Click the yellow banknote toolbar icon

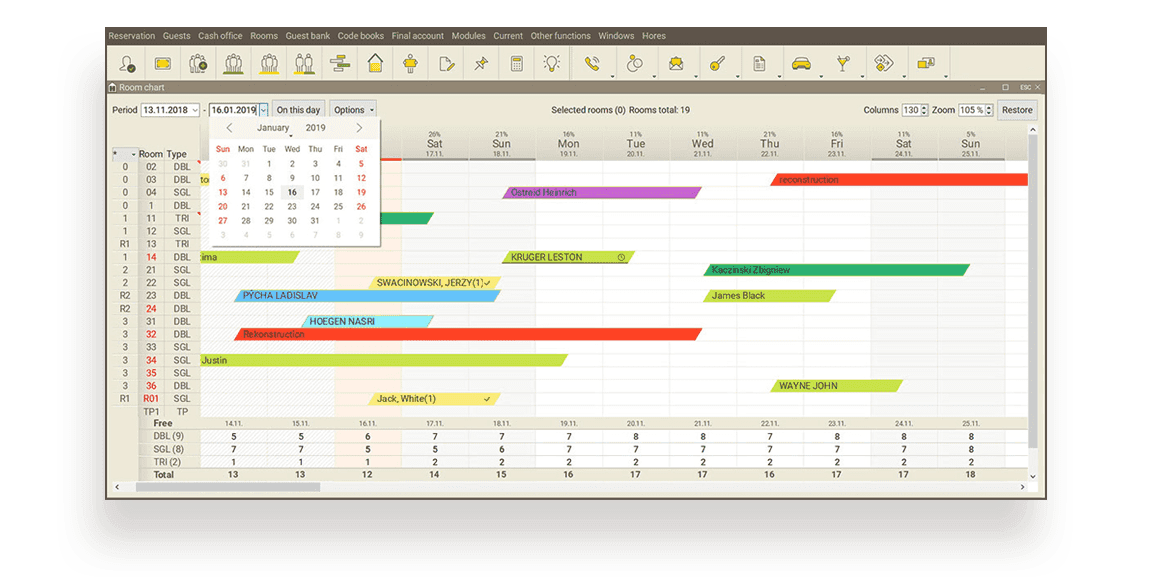(x=162, y=64)
